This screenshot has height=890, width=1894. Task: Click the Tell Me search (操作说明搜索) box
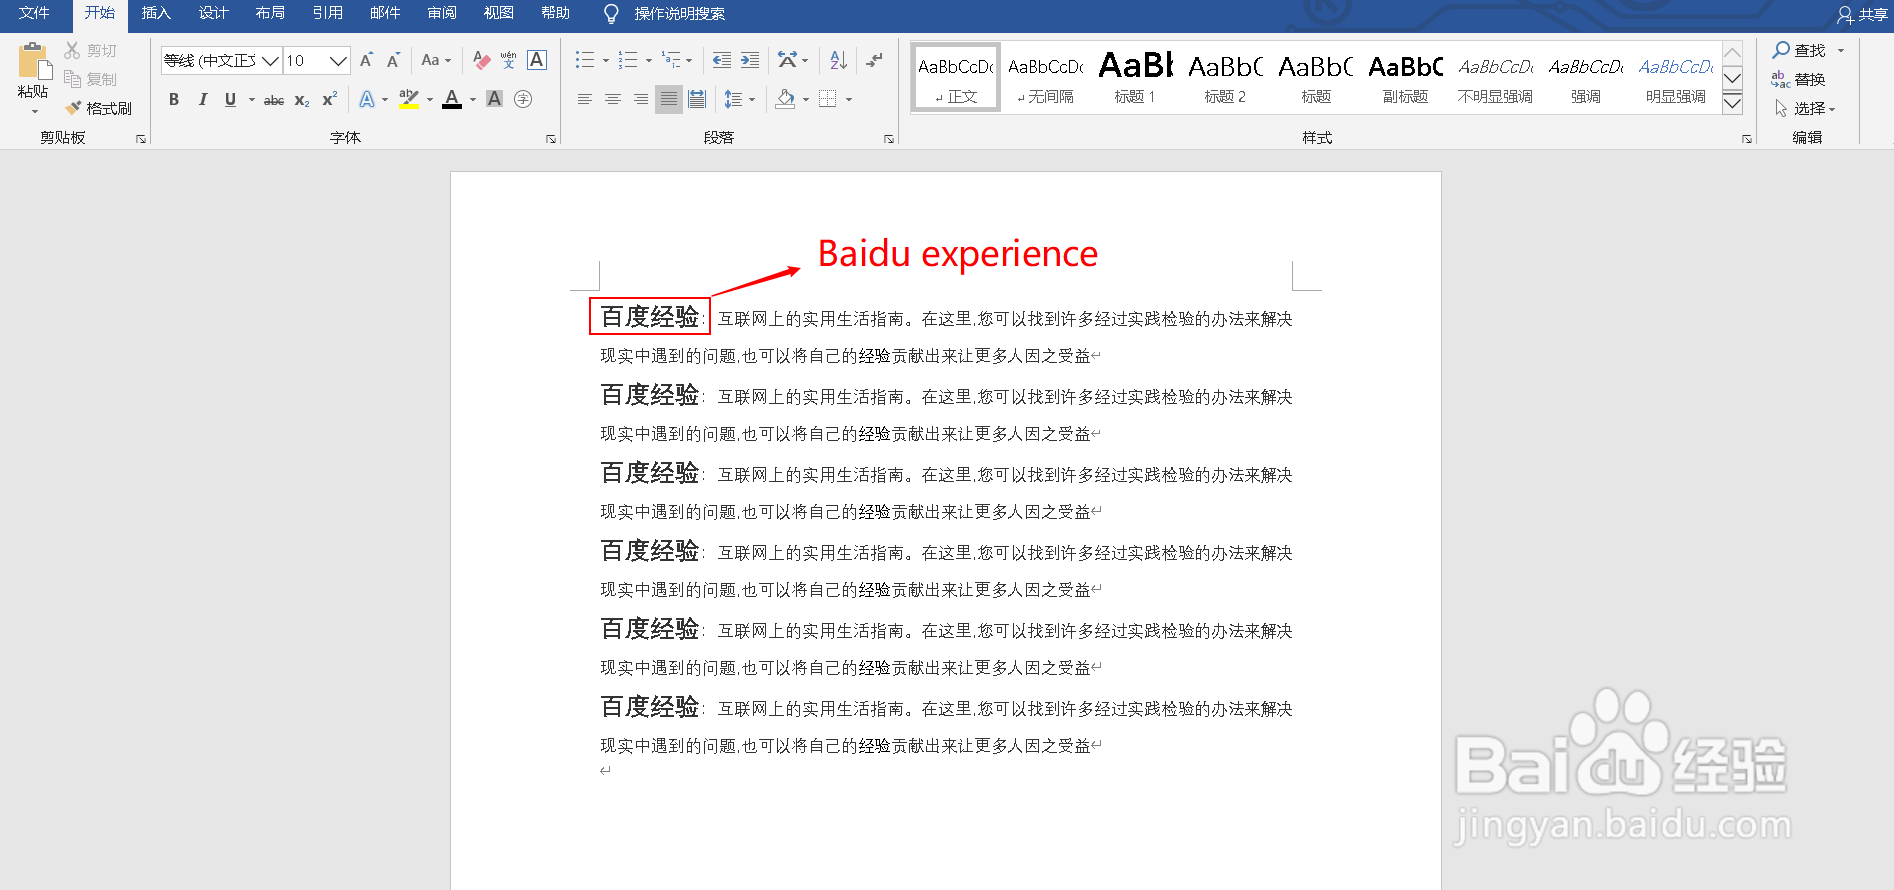tap(665, 13)
